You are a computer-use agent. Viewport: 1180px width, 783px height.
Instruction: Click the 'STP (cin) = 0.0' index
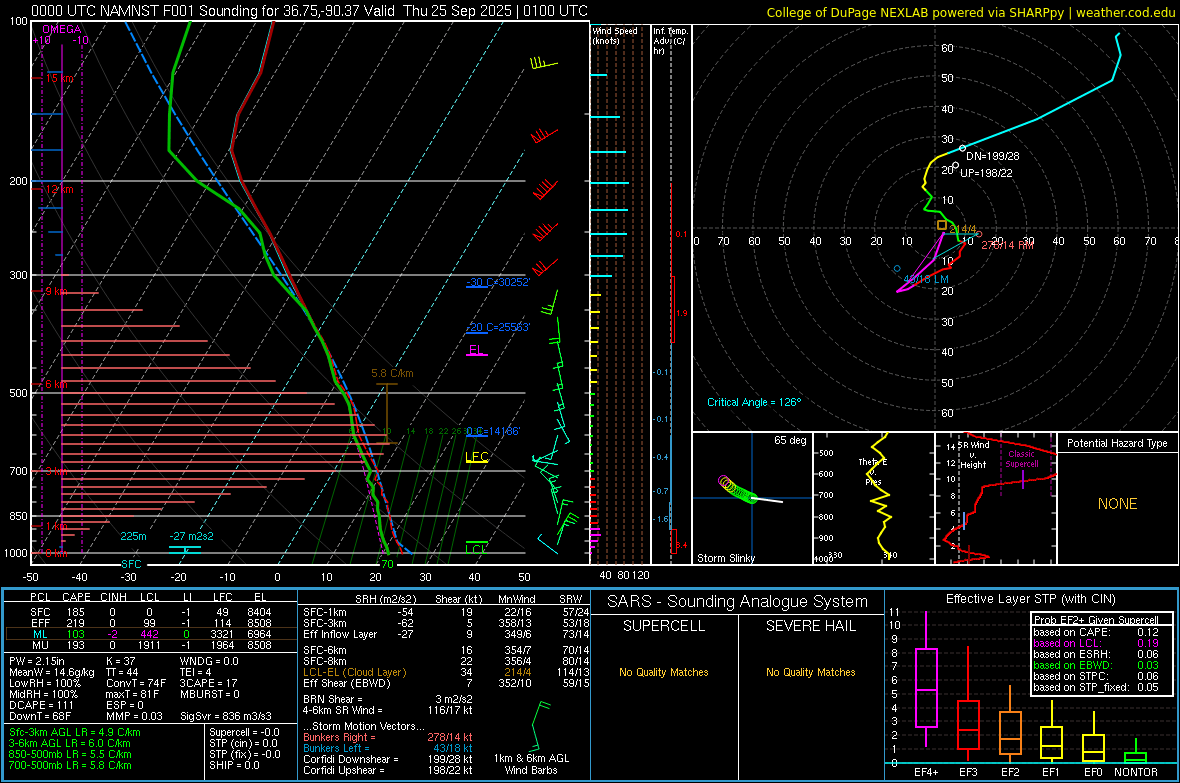pyautogui.click(x=244, y=743)
